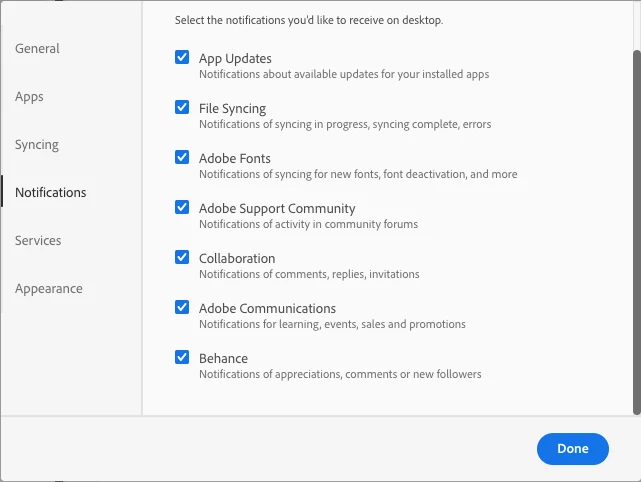
Task: Click 'Notifications of appreciations, comments' description
Action: (x=340, y=374)
